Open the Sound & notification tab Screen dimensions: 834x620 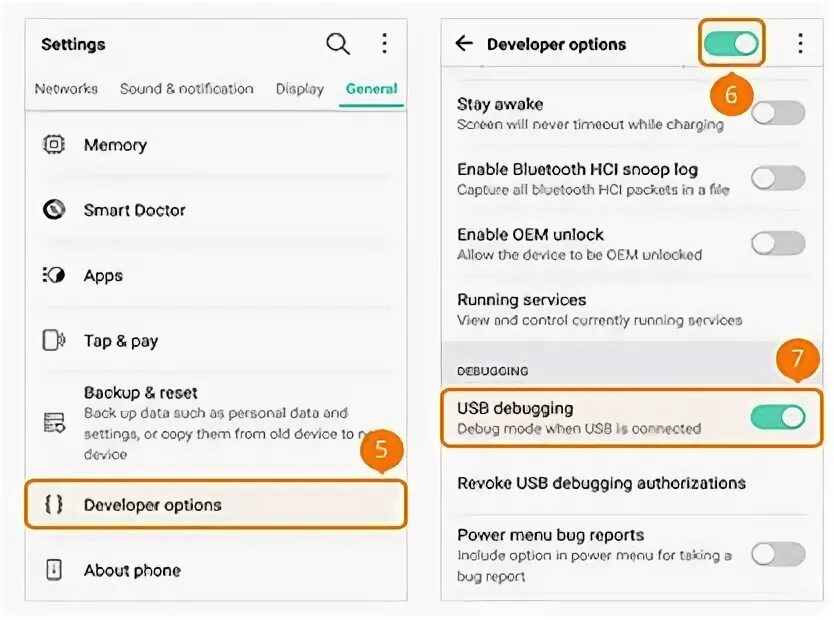click(x=186, y=88)
